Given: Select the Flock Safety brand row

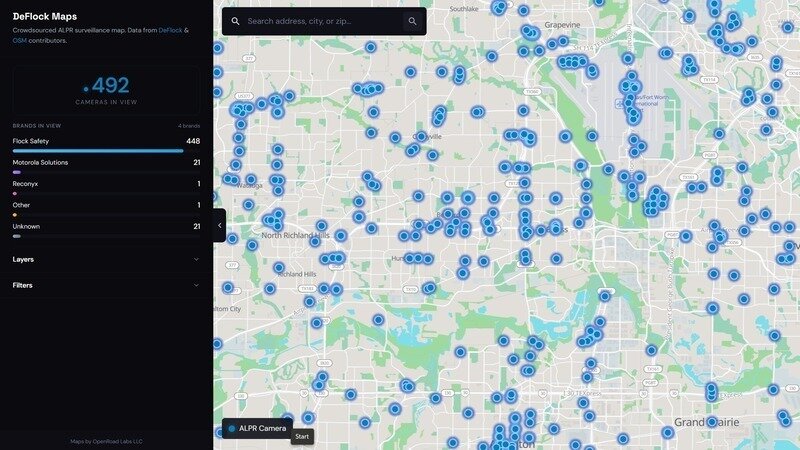Looking at the screenshot, I should [x=106, y=144].
